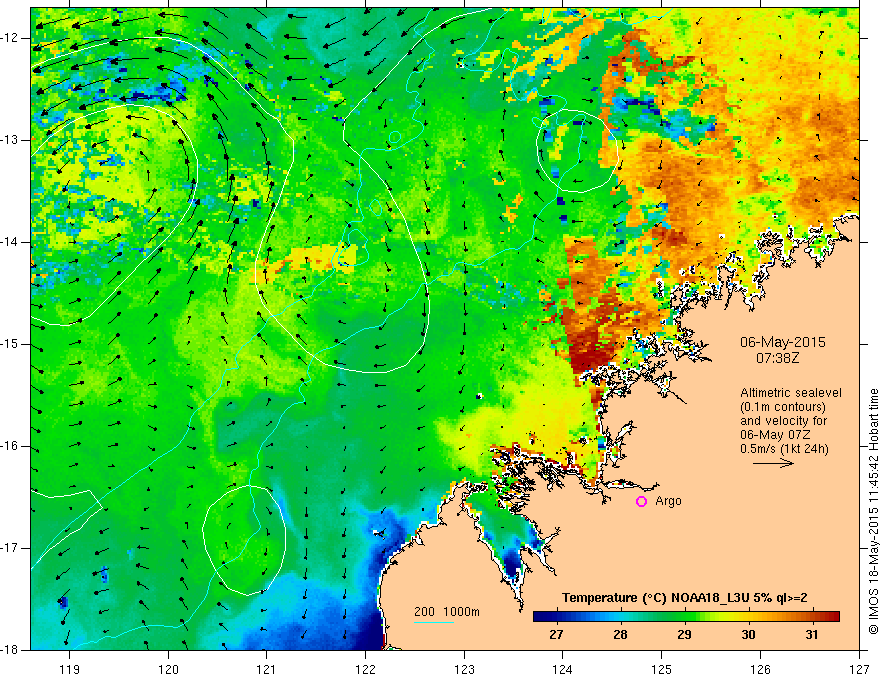880x680 pixels.
Task: Click the vertical IMOS copyright timestamp text
Action: (873, 511)
